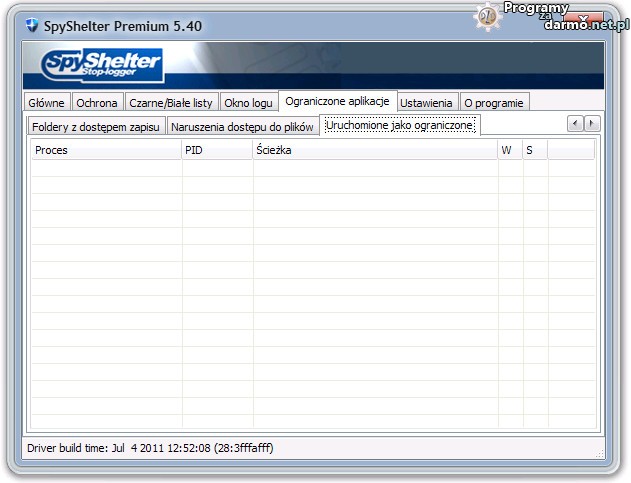Sort list by the PID column header
631x483 pixels.
216,150
